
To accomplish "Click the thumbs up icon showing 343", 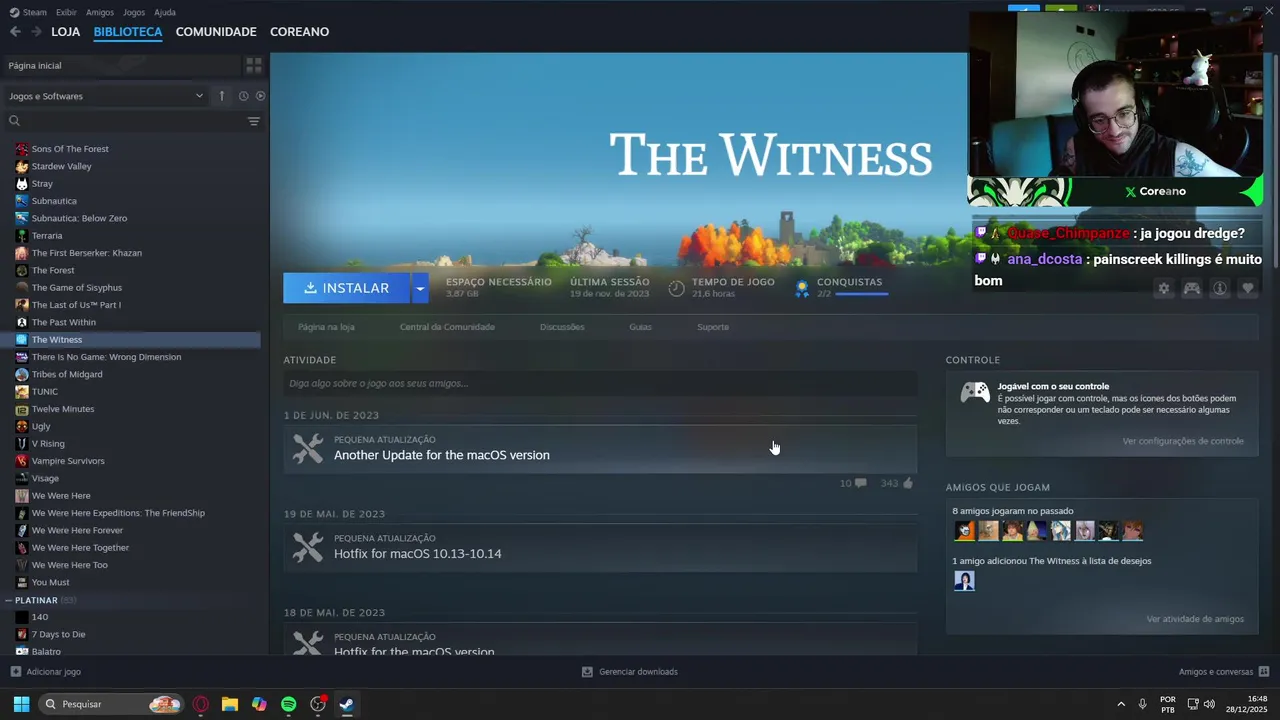I will [908, 483].
